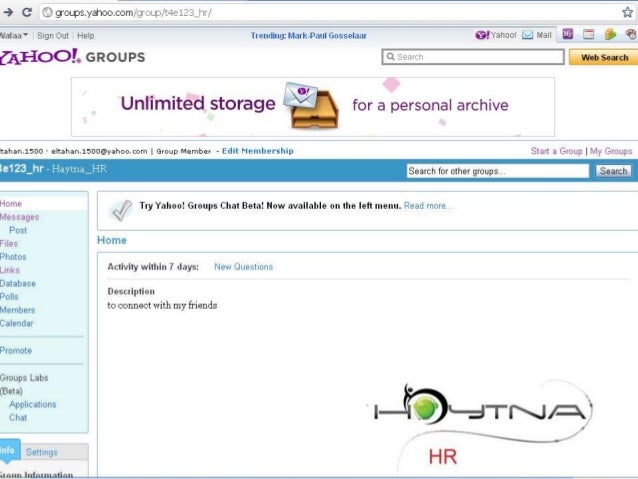
Task: Click the Sign Out link
Action: [53, 36]
